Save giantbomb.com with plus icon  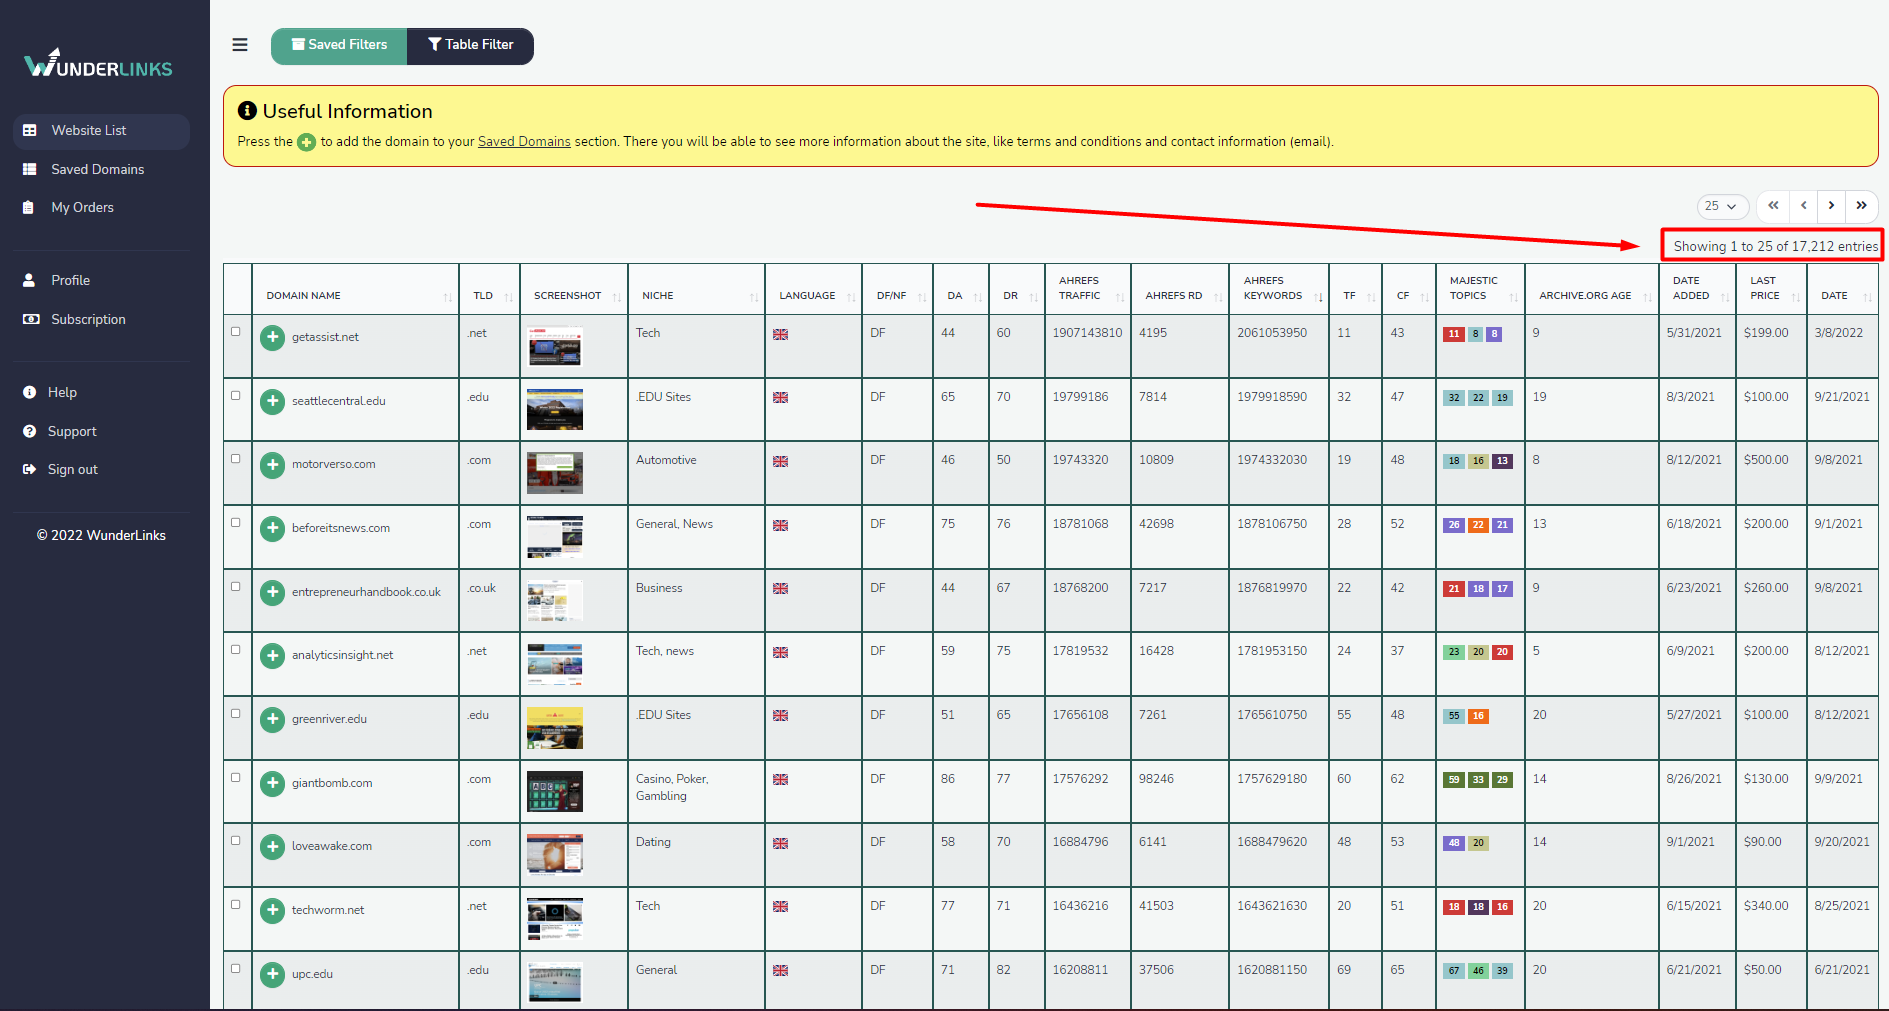click(x=272, y=784)
